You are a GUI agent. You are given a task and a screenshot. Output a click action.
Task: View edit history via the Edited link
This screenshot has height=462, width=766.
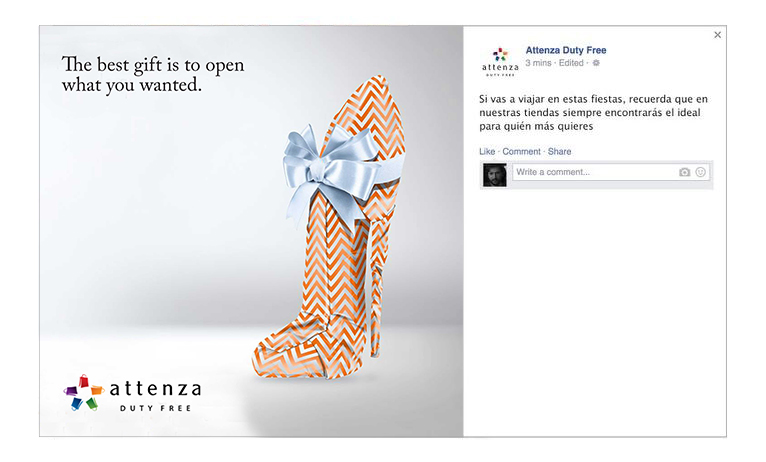[x=571, y=63]
